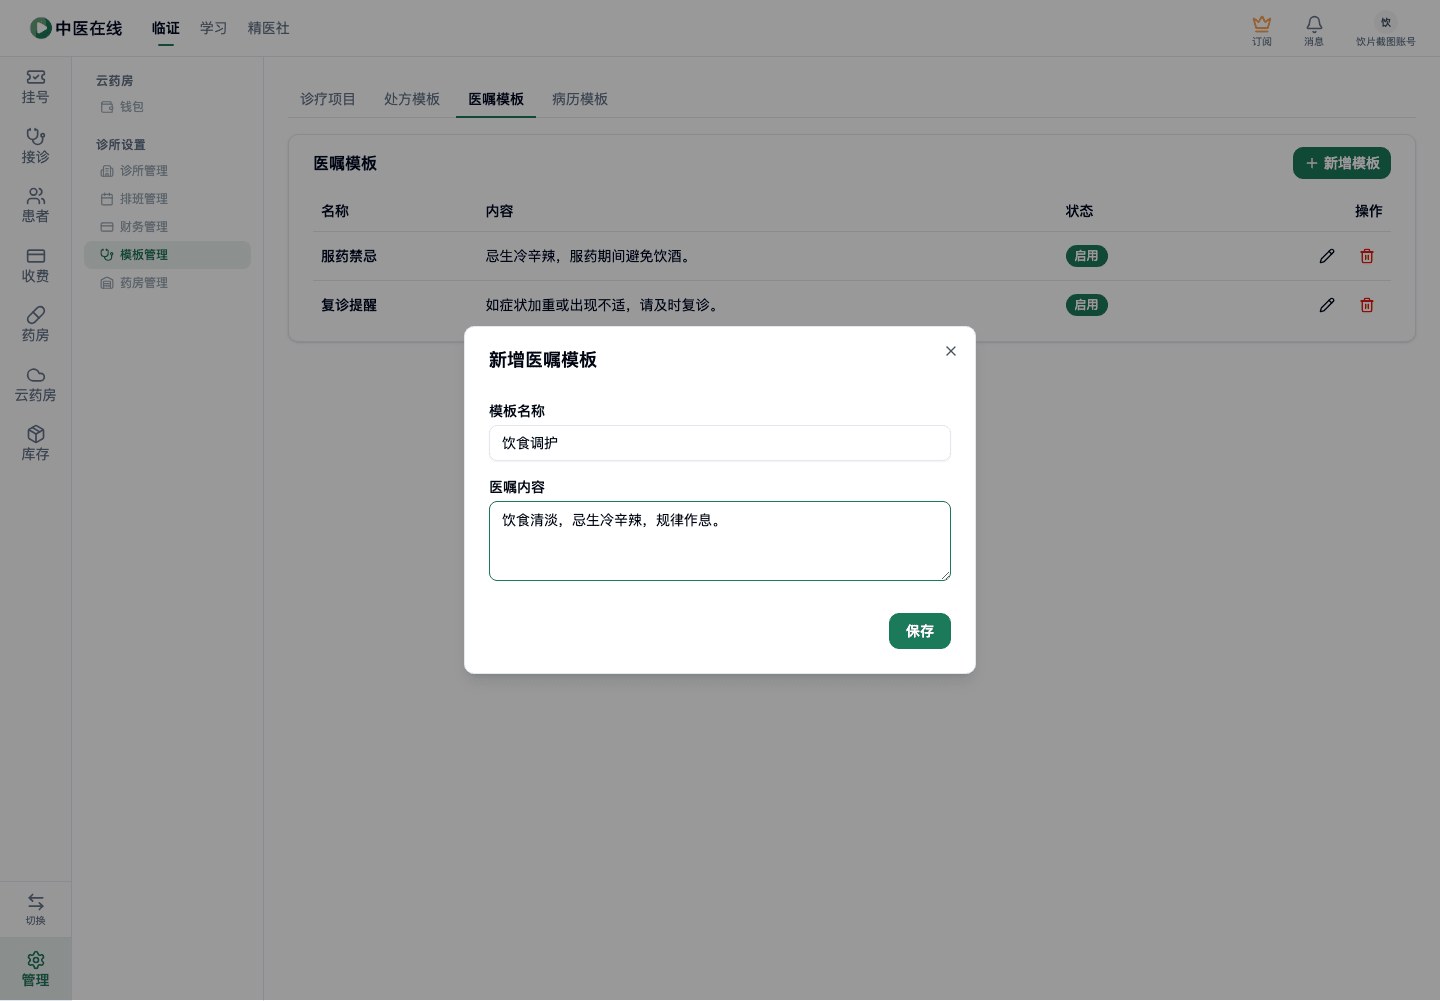Focus the 模板名称 input field
This screenshot has height=1001, width=1440.
click(x=720, y=443)
